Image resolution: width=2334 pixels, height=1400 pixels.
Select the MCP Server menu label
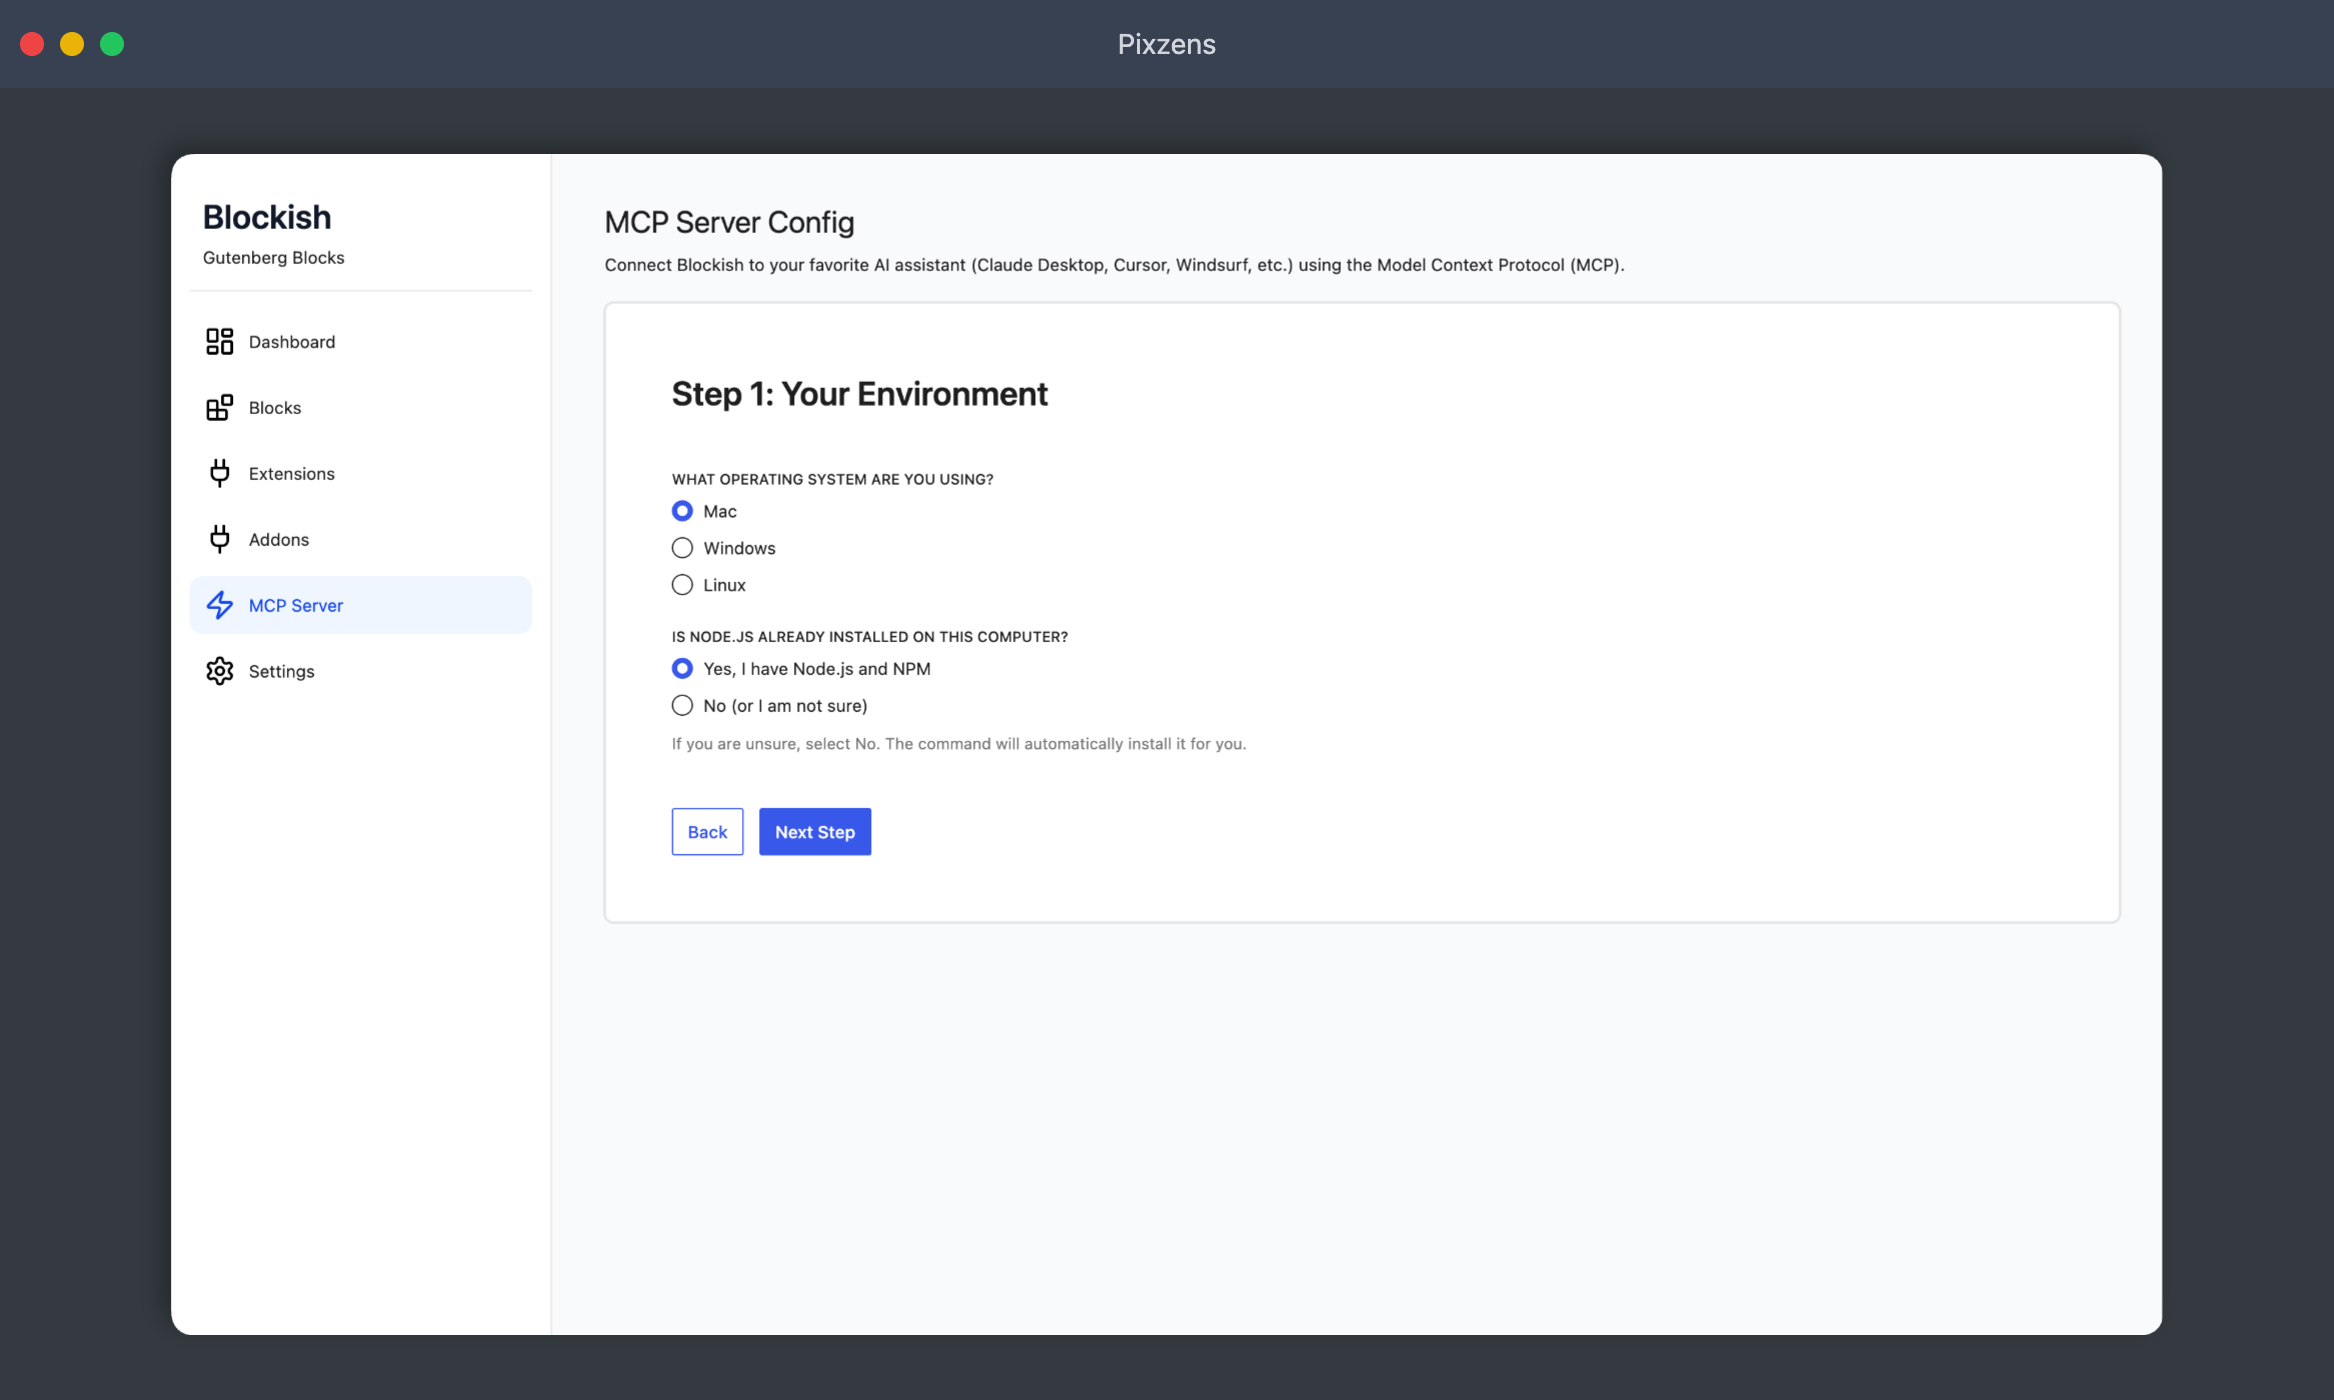(x=296, y=605)
